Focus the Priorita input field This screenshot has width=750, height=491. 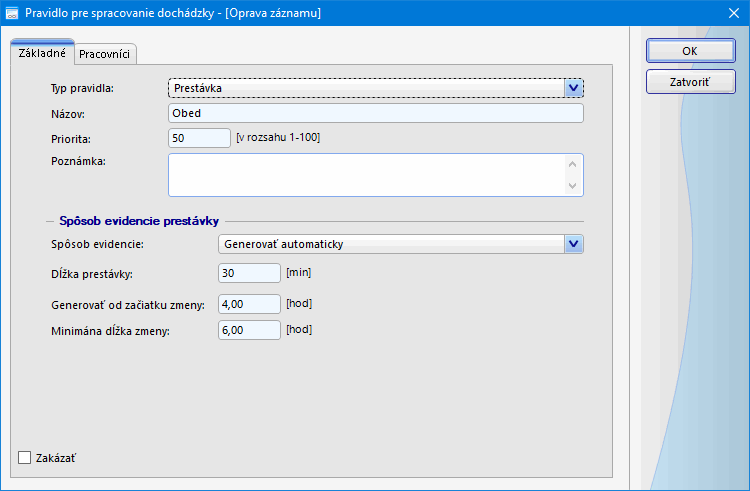[x=199, y=137]
